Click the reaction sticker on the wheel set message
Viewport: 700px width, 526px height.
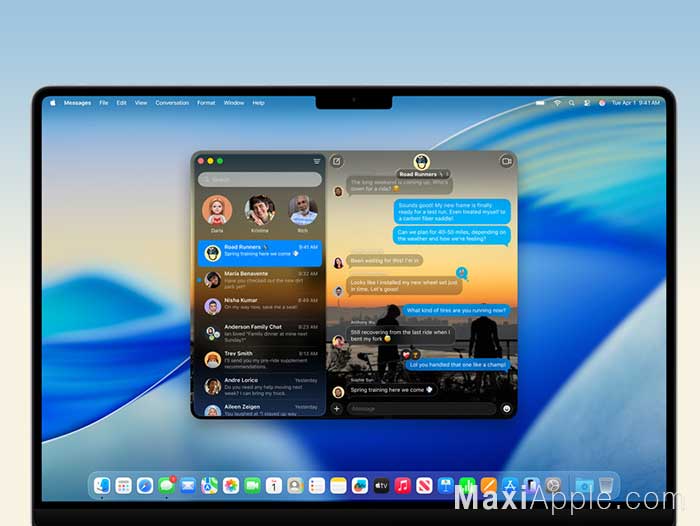[x=462, y=273]
